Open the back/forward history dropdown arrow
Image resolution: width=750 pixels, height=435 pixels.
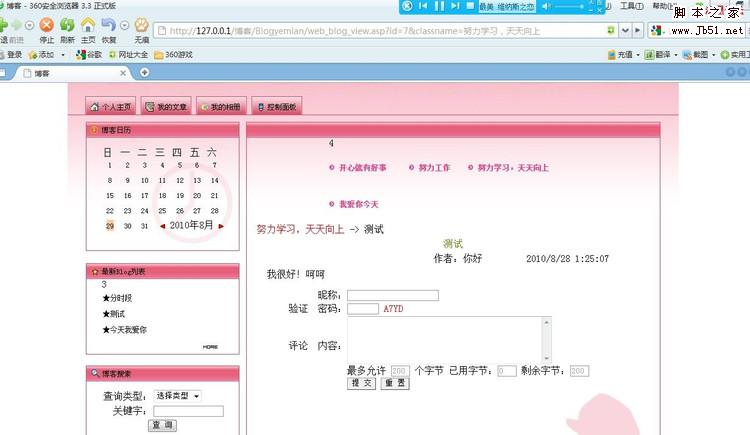click(x=29, y=25)
